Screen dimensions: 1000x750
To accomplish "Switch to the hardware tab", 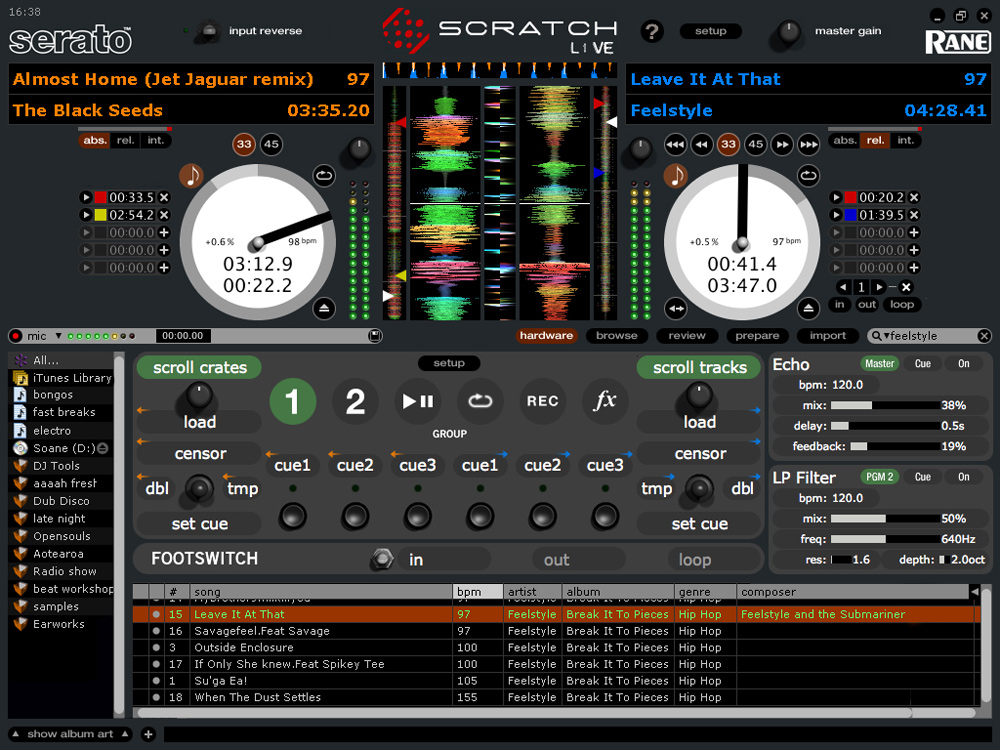I will (x=546, y=335).
